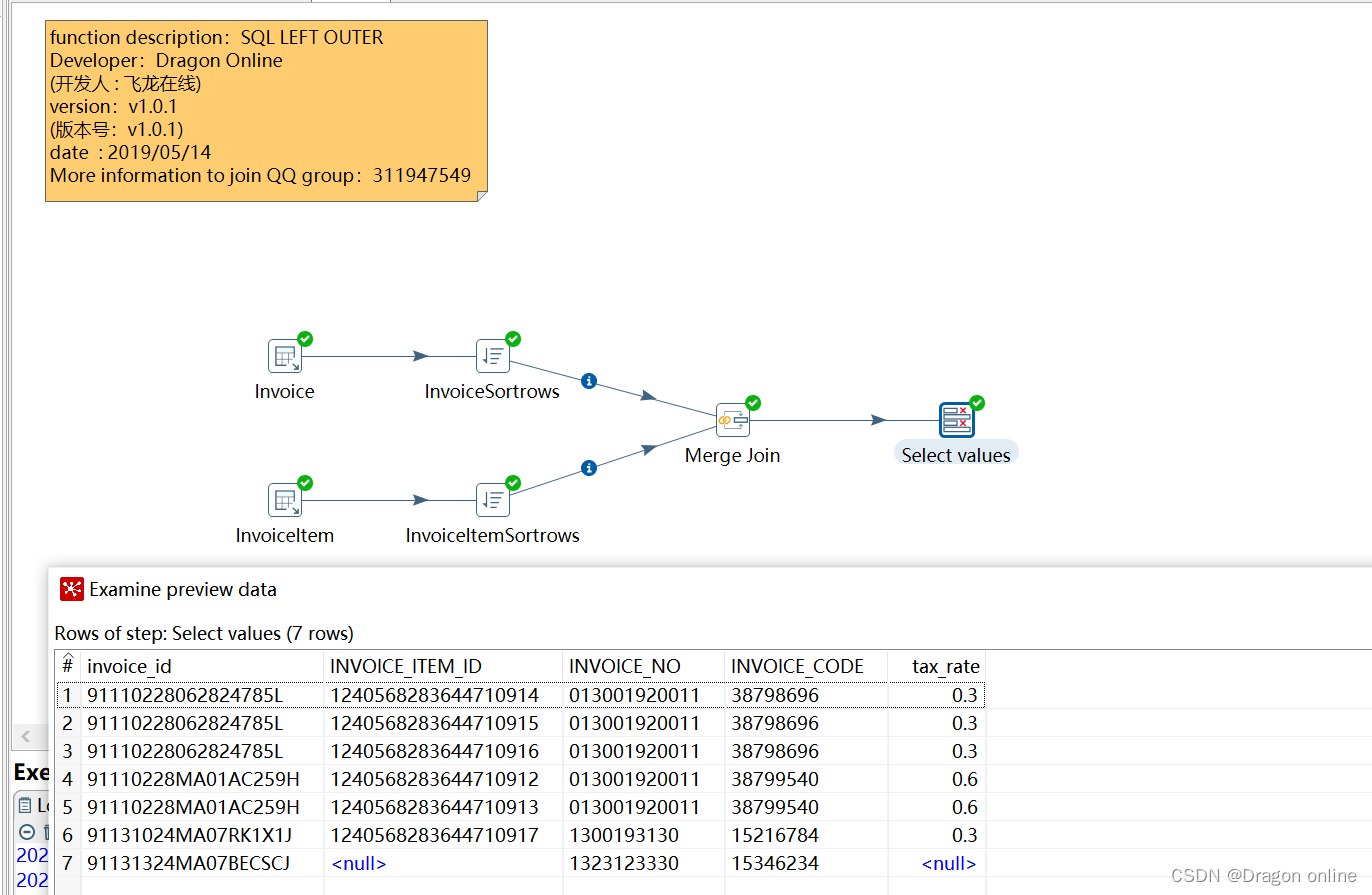This screenshot has height=895, width=1372.
Task: Select the null INVOICE_ITEM_ID cell in row 7
Action: tap(444, 863)
